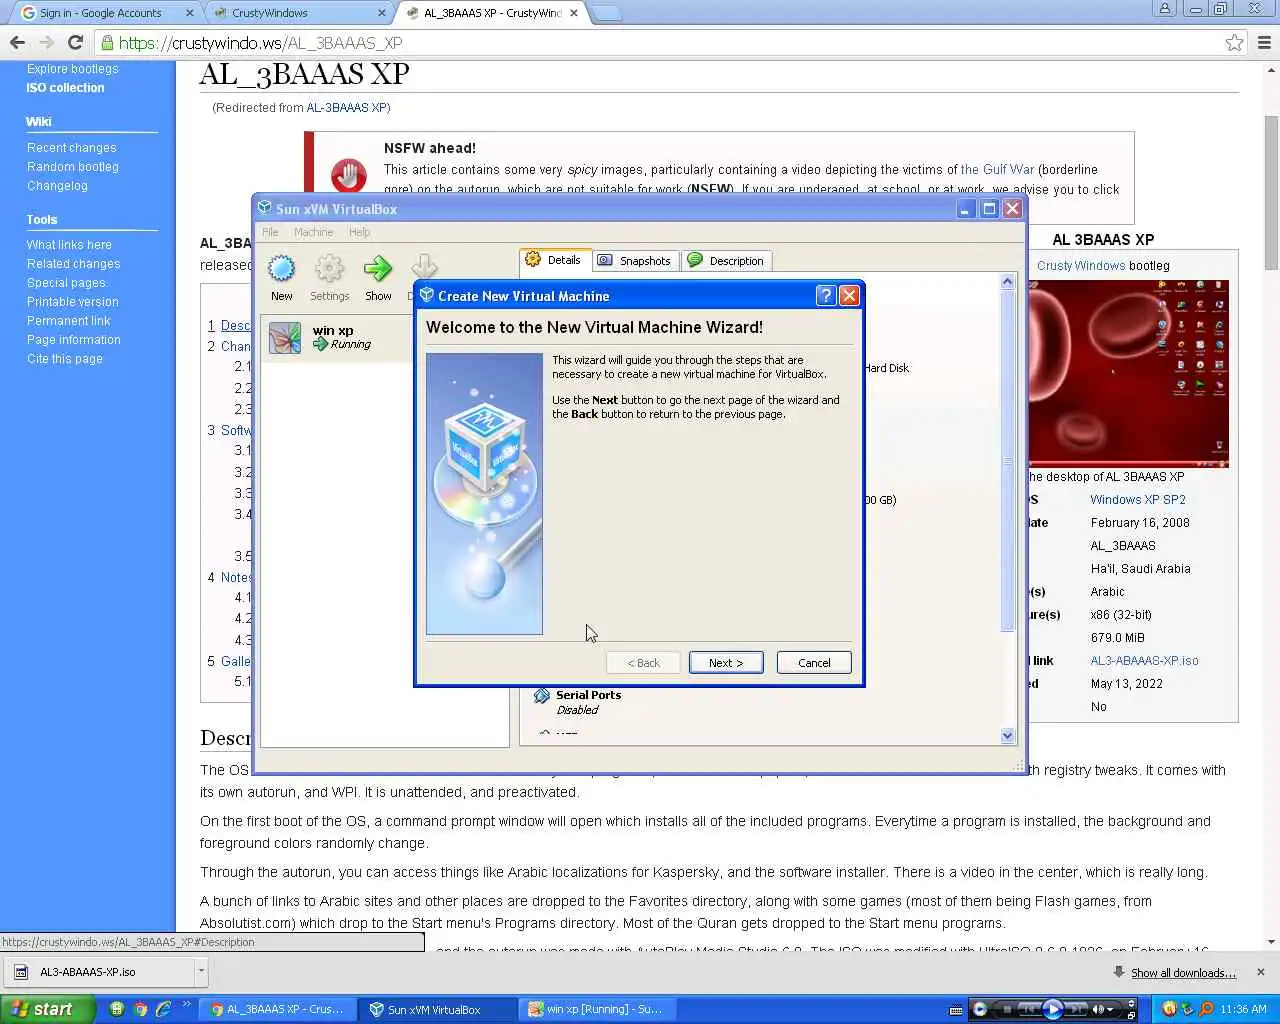Click the page vertical scrollbar thumb
Screen dimensions: 1280x1024
(1271, 192)
